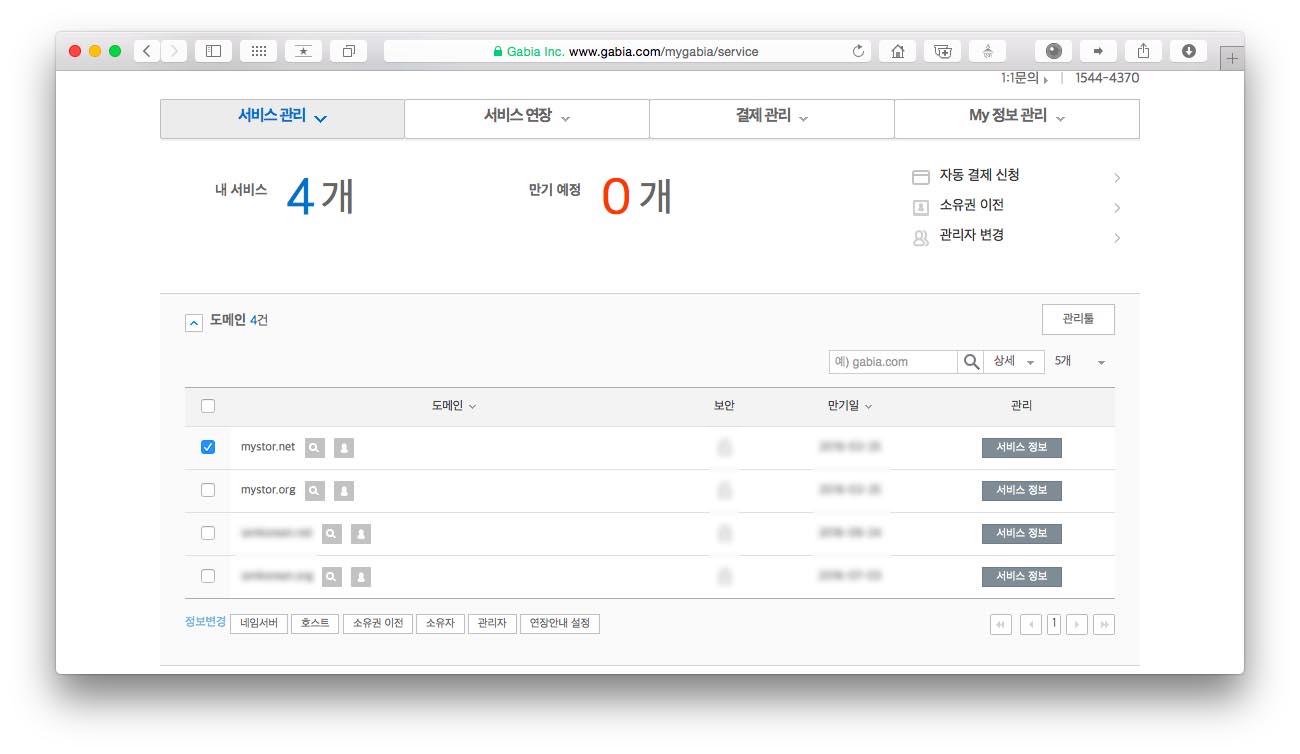Click the 자동 결제 신청 link
Viewport: 1300px width, 754px height.
(978, 176)
